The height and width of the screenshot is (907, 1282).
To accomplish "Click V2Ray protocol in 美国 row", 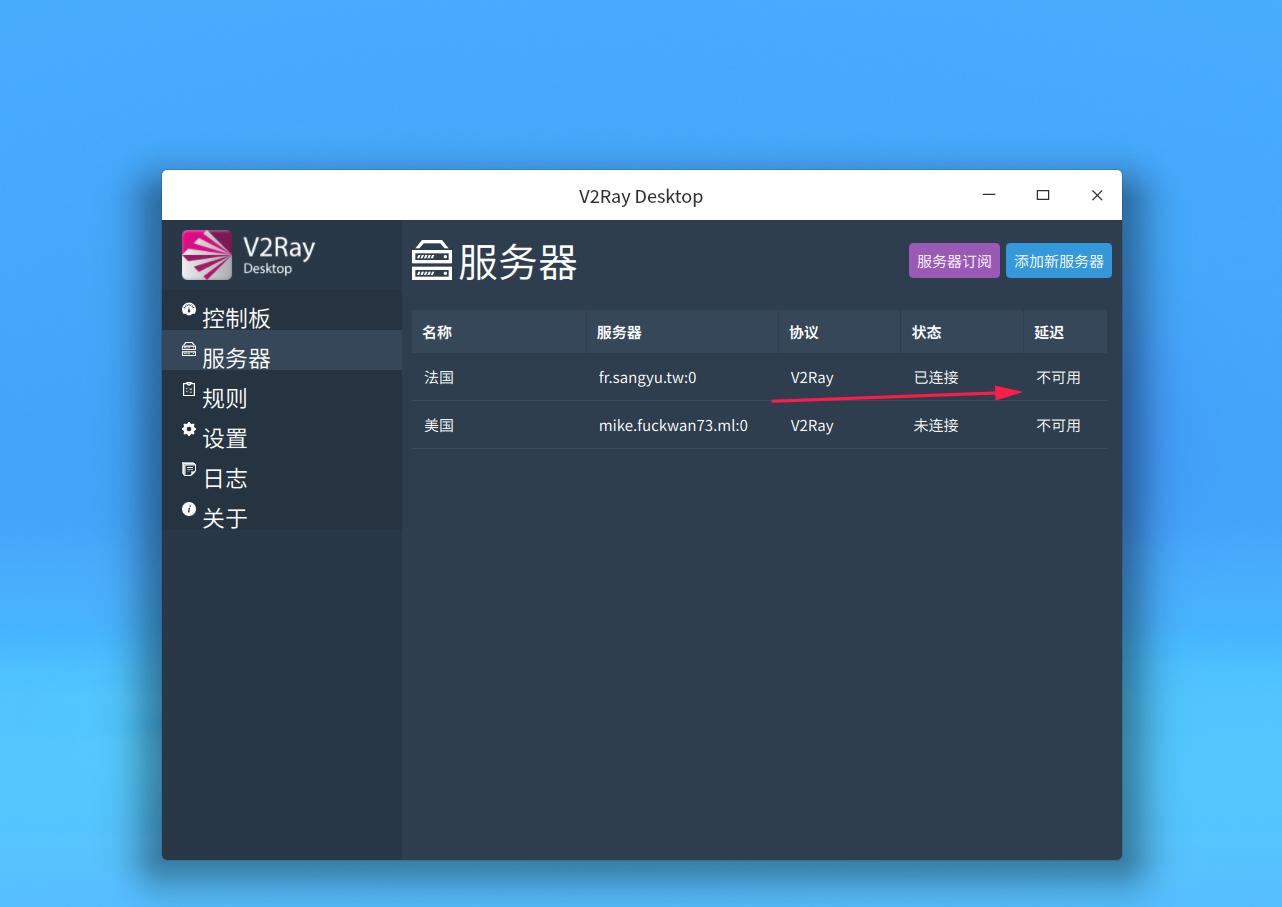I will tap(812, 425).
